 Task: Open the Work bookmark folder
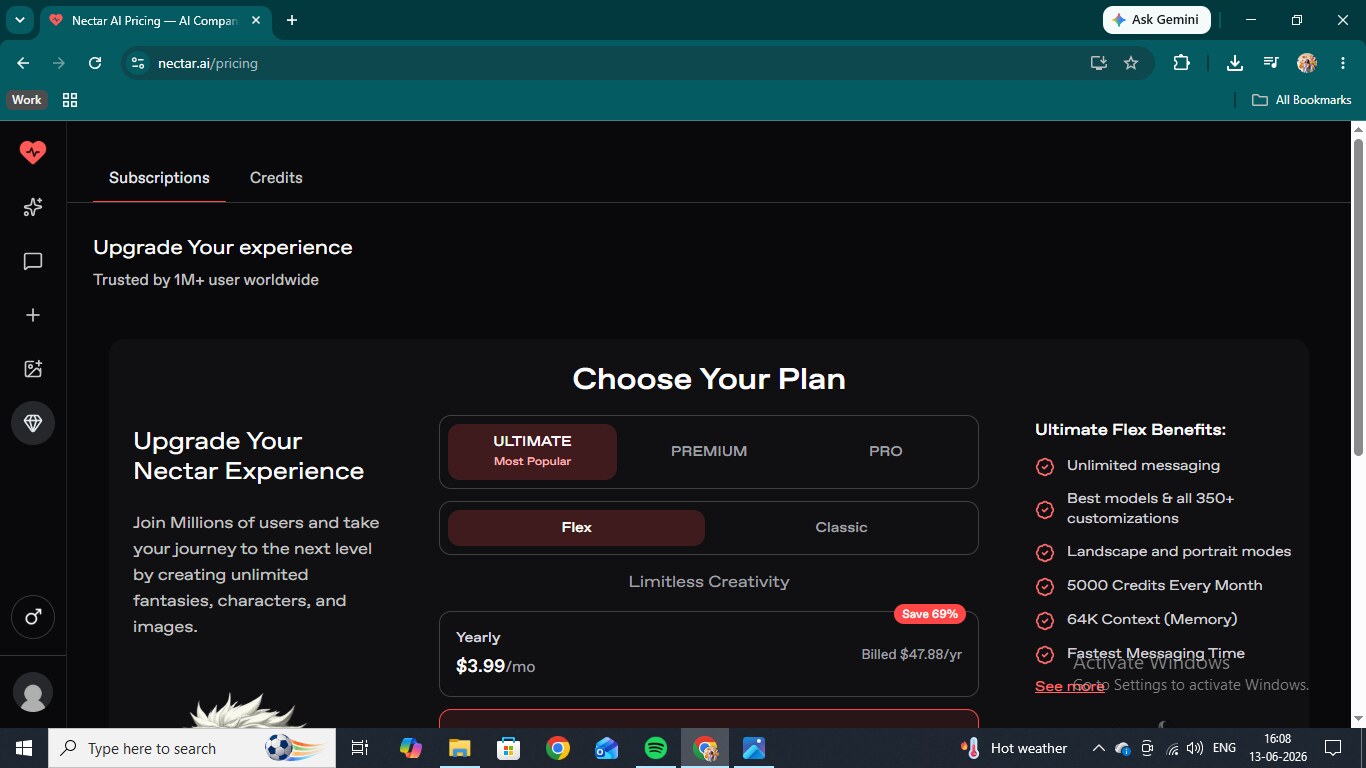pyautogui.click(x=27, y=100)
